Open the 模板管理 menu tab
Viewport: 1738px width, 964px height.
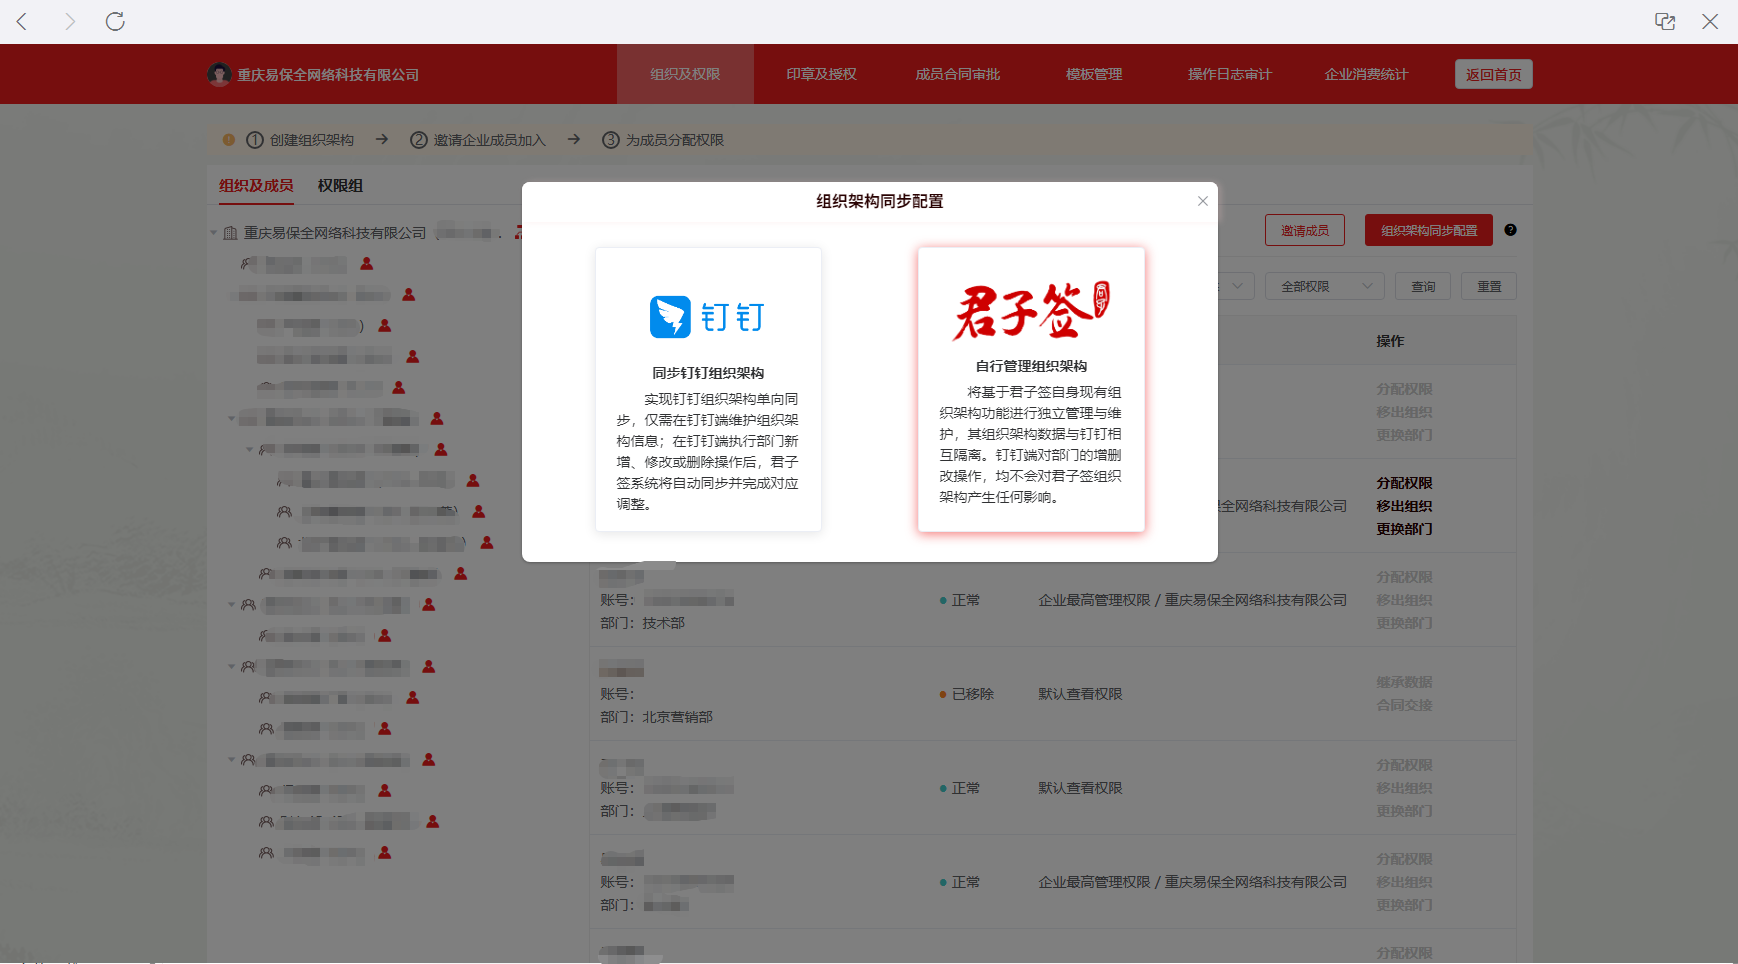click(x=1094, y=74)
